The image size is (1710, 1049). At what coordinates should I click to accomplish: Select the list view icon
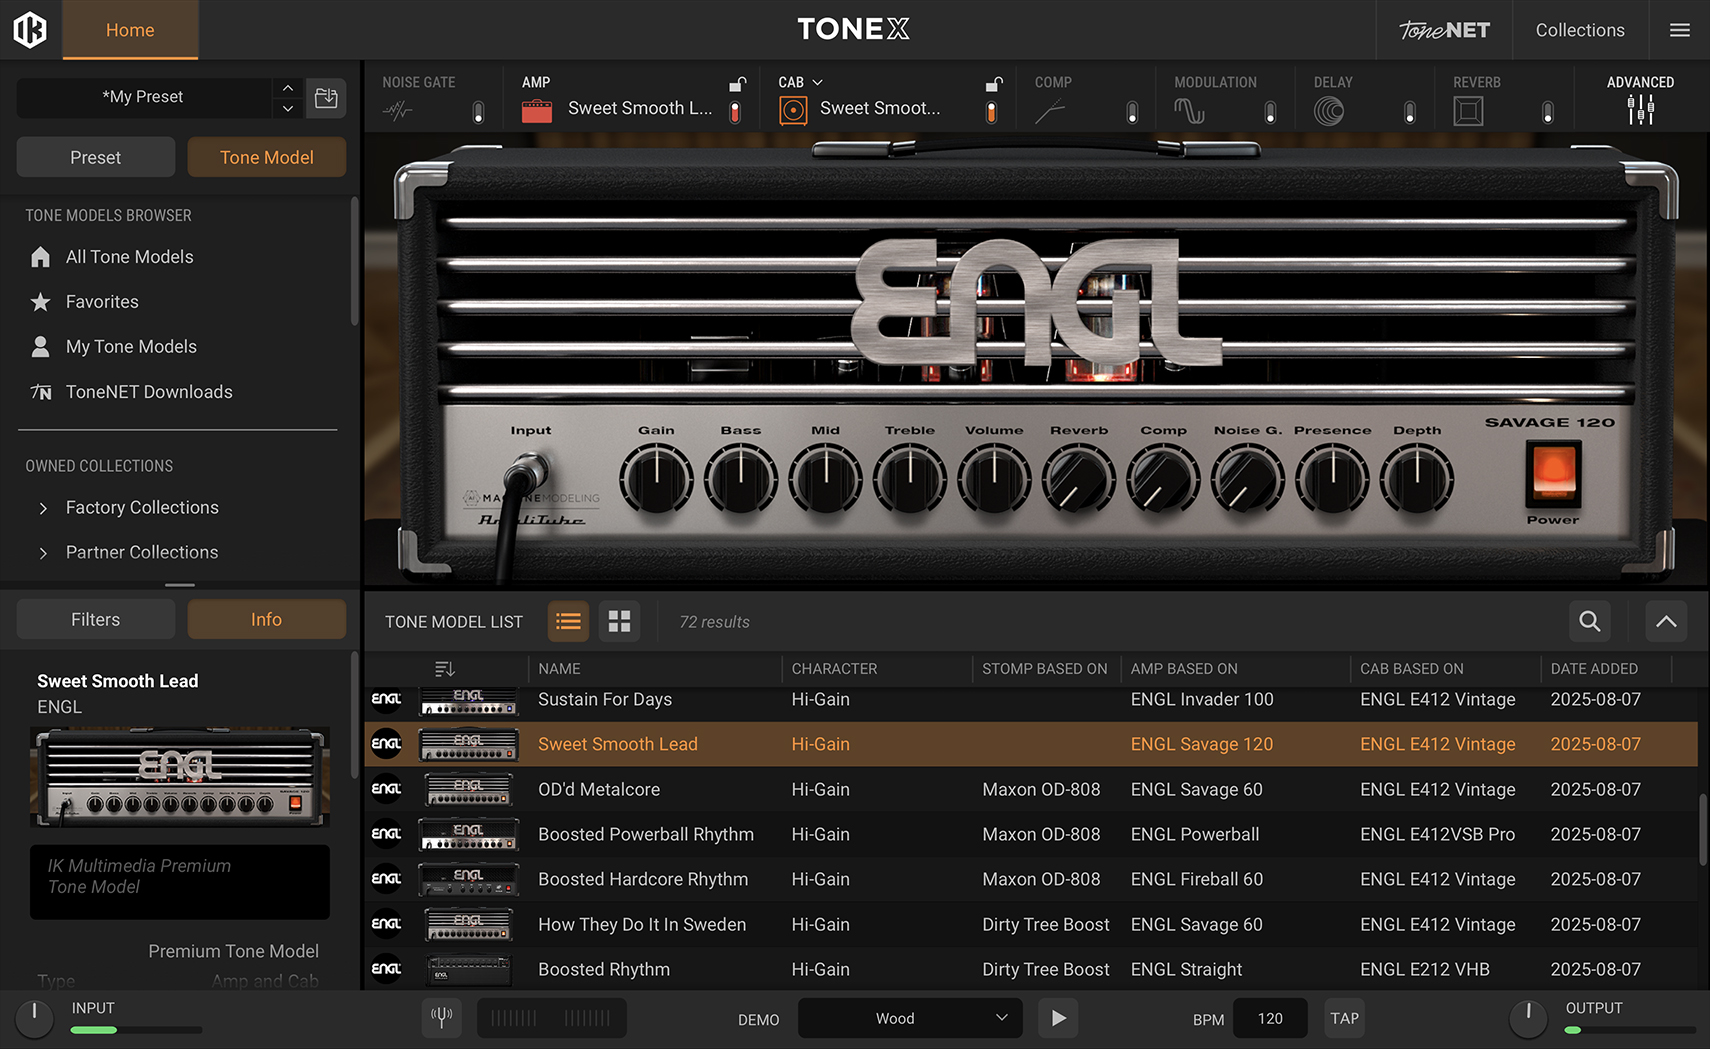pos(568,622)
